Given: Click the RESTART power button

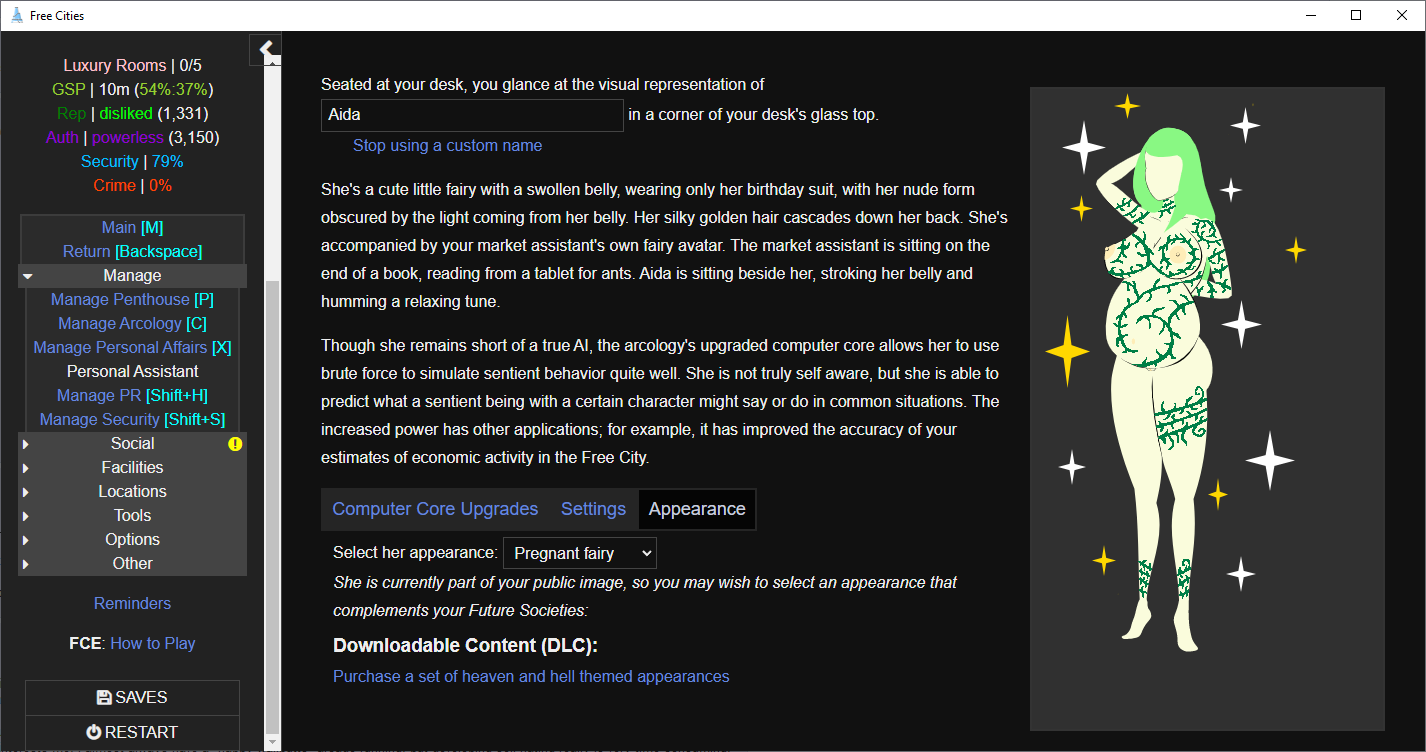Looking at the screenshot, I should 132,732.
